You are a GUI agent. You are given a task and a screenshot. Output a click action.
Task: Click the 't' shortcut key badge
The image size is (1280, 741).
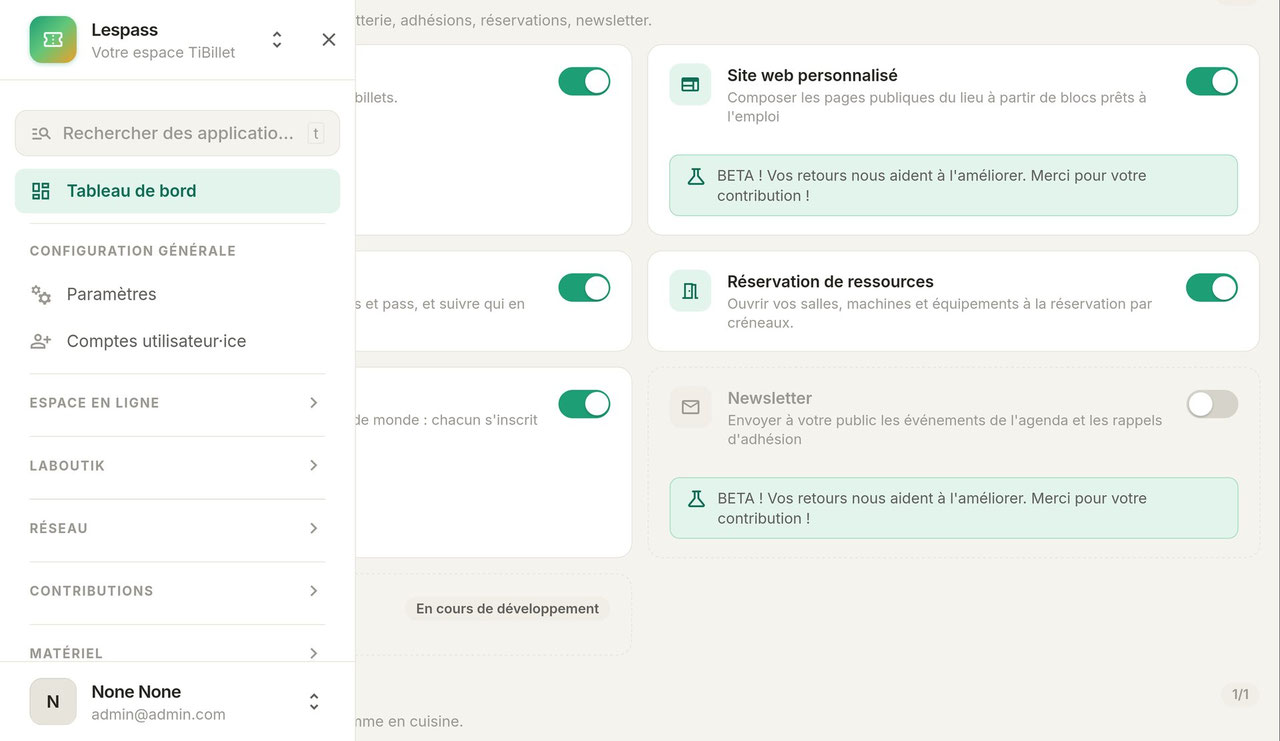316,133
